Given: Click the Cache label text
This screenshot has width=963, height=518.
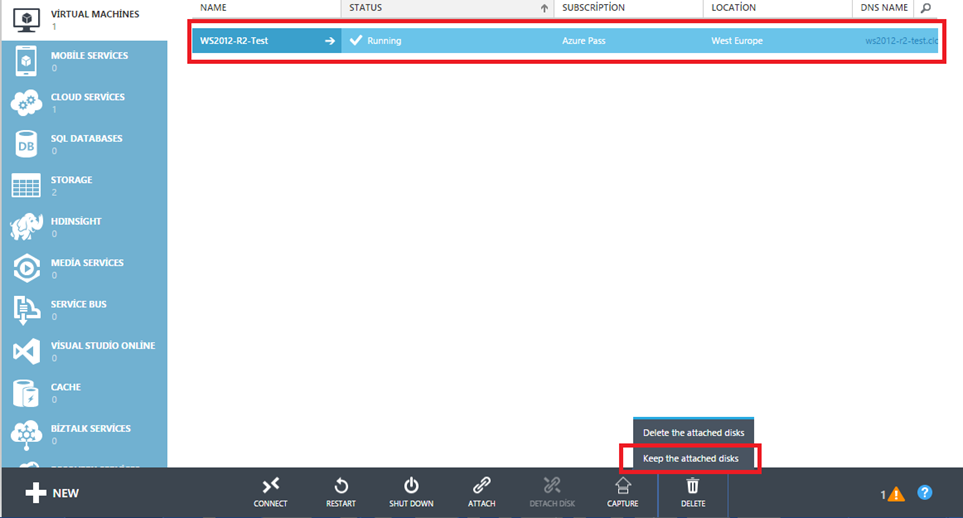Looking at the screenshot, I should coord(66,387).
